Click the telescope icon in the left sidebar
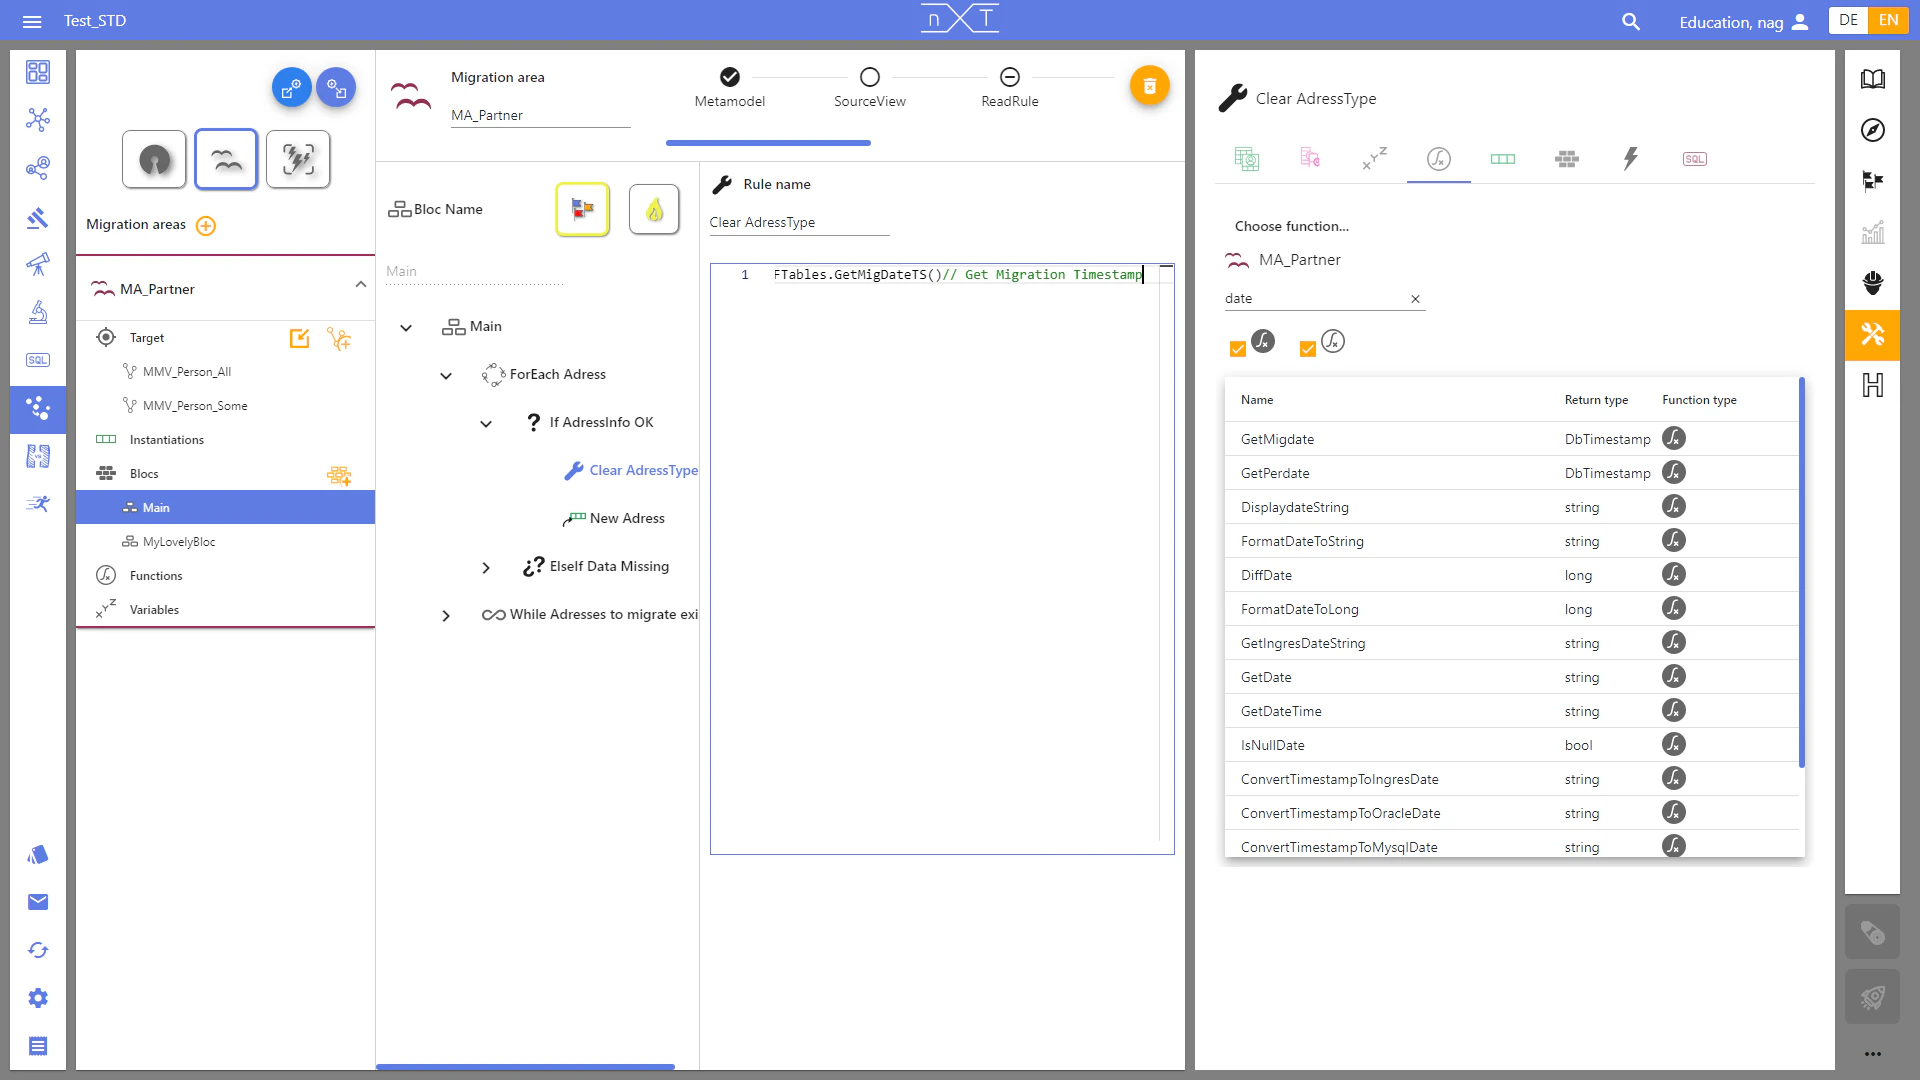 pyautogui.click(x=37, y=264)
